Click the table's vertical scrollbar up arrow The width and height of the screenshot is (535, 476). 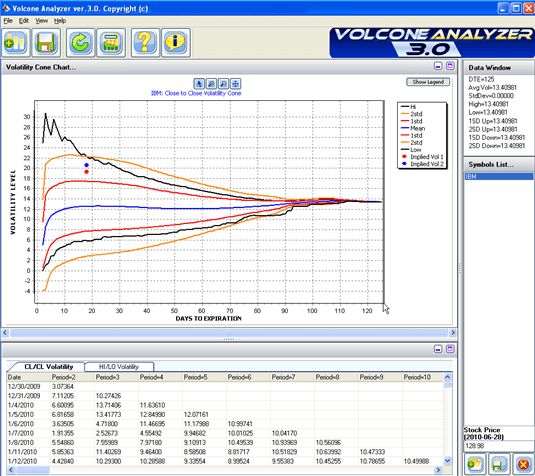448,377
